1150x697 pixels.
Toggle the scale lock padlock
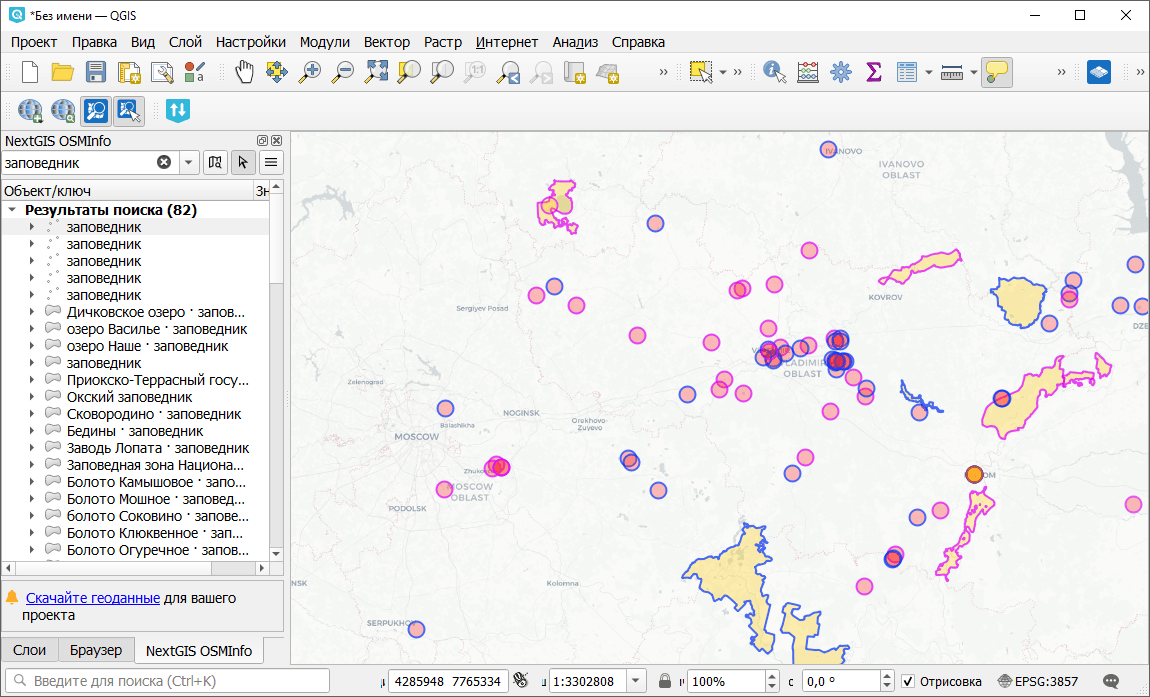pos(665,681)
